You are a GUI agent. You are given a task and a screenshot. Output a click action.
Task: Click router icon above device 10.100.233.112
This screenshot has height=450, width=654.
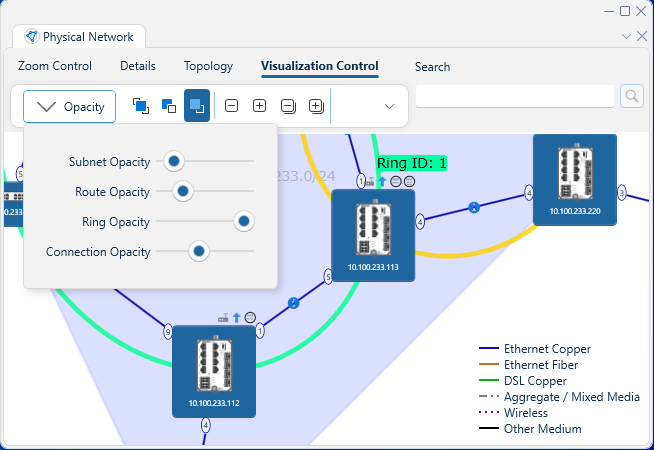(x=223, y=318)
